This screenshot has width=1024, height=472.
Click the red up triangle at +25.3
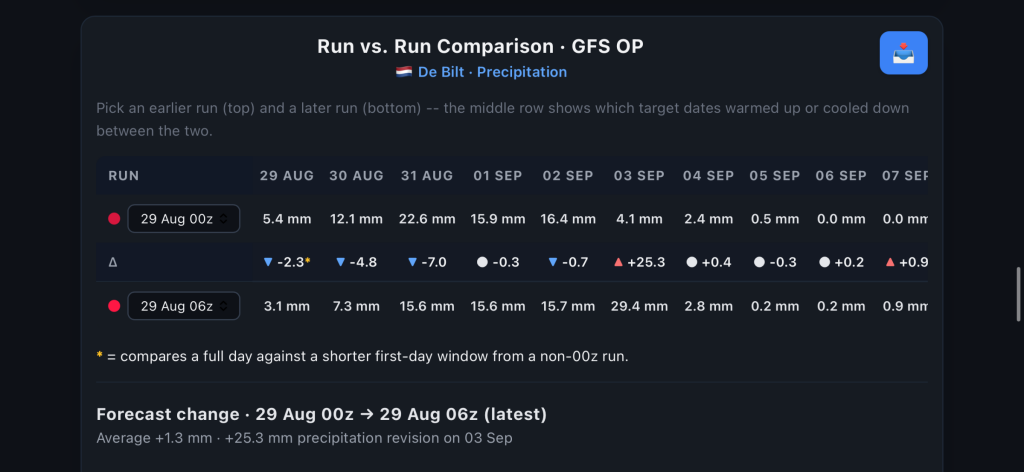click(618, 262)
